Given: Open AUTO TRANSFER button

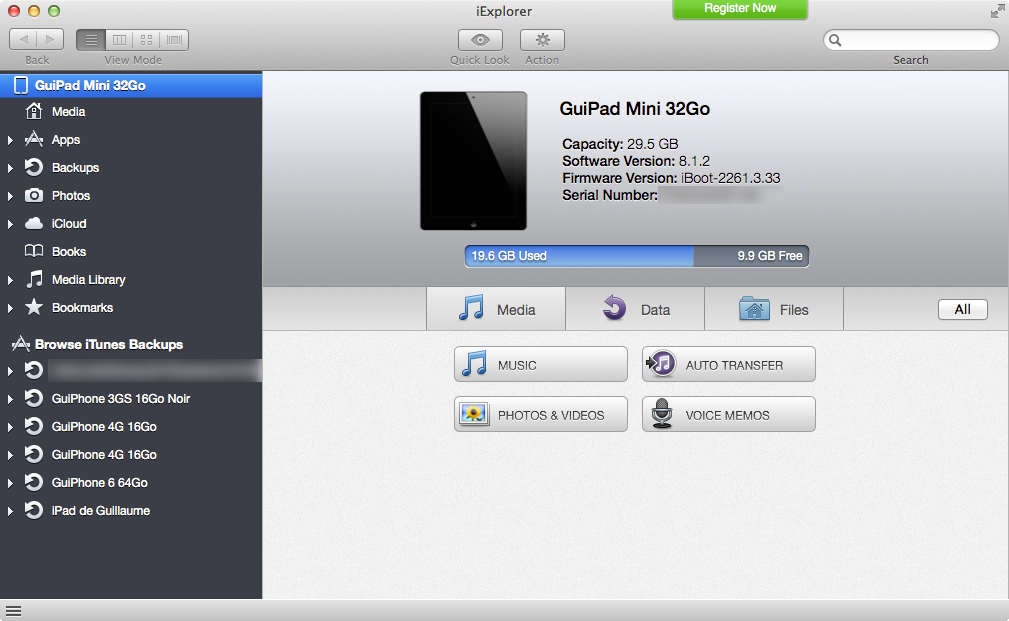Looking at the screenshot, I should click(x=728, y=364).
